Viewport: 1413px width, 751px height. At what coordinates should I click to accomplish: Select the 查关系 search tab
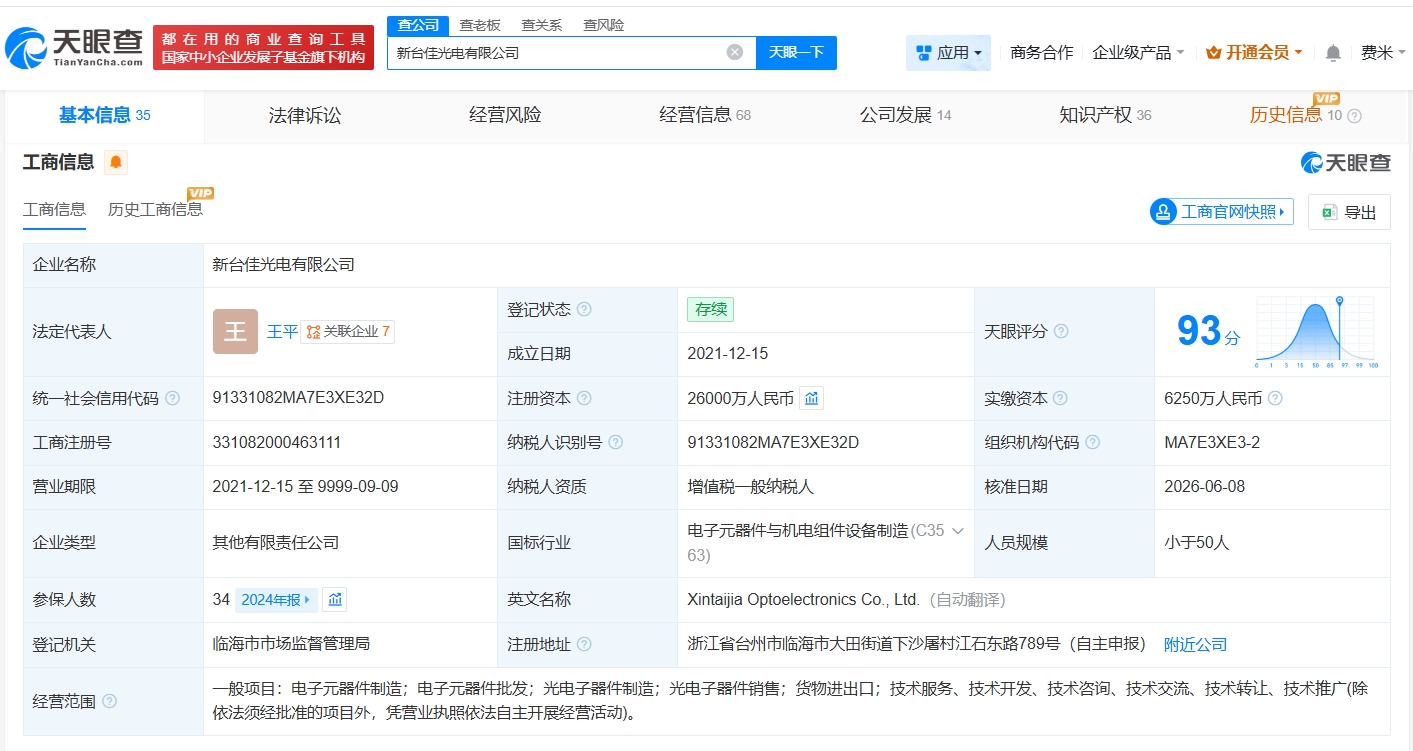(542, 25)
